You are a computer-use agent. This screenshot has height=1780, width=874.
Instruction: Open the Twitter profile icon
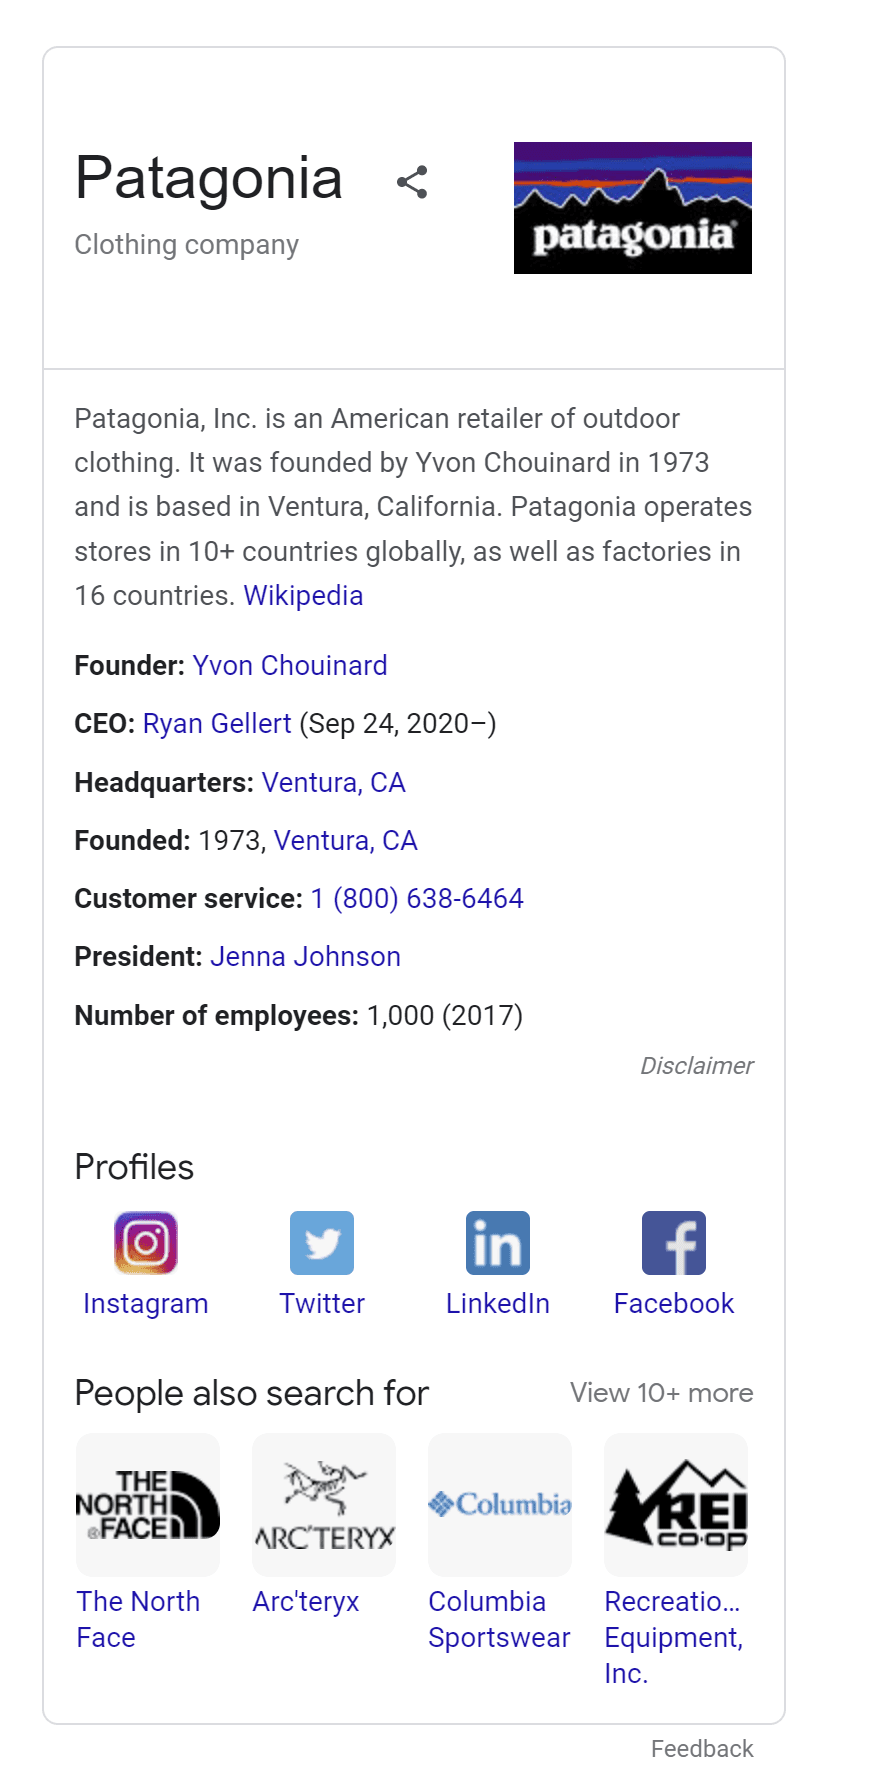point(322,1243)
